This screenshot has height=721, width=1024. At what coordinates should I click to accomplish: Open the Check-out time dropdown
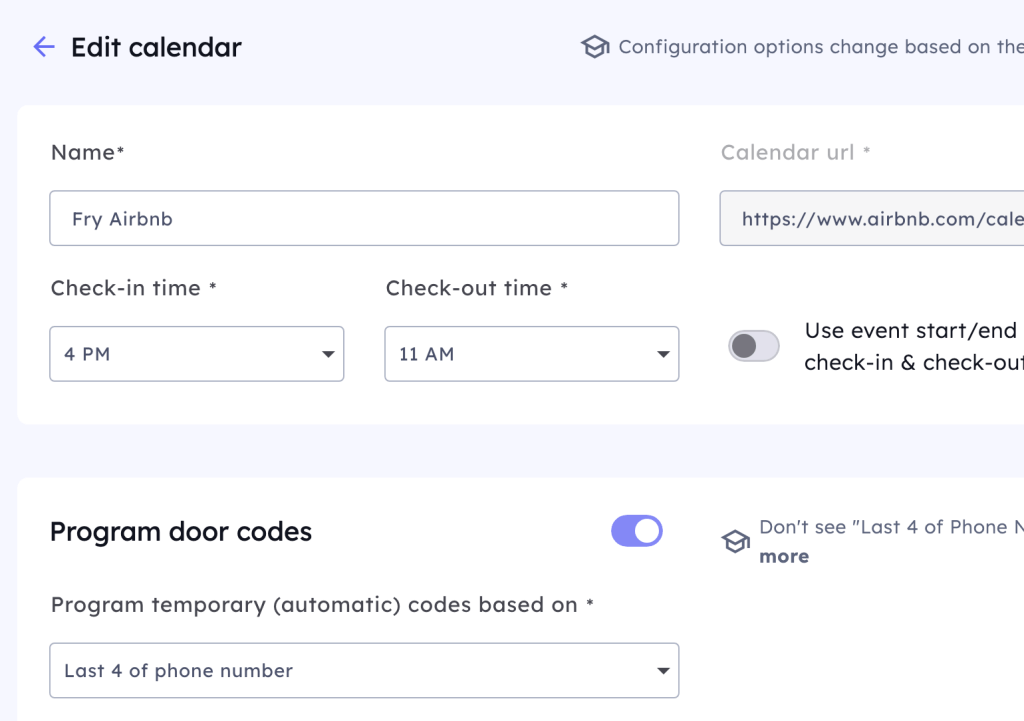click(x=531, y=354)
